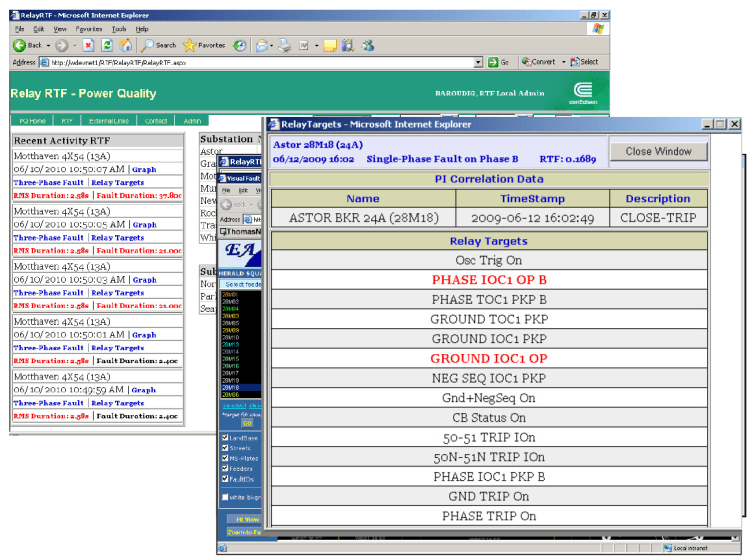Click the Stop loading icon
The image size is (750, 558).
pyautogui.click(x=89, y=45)
